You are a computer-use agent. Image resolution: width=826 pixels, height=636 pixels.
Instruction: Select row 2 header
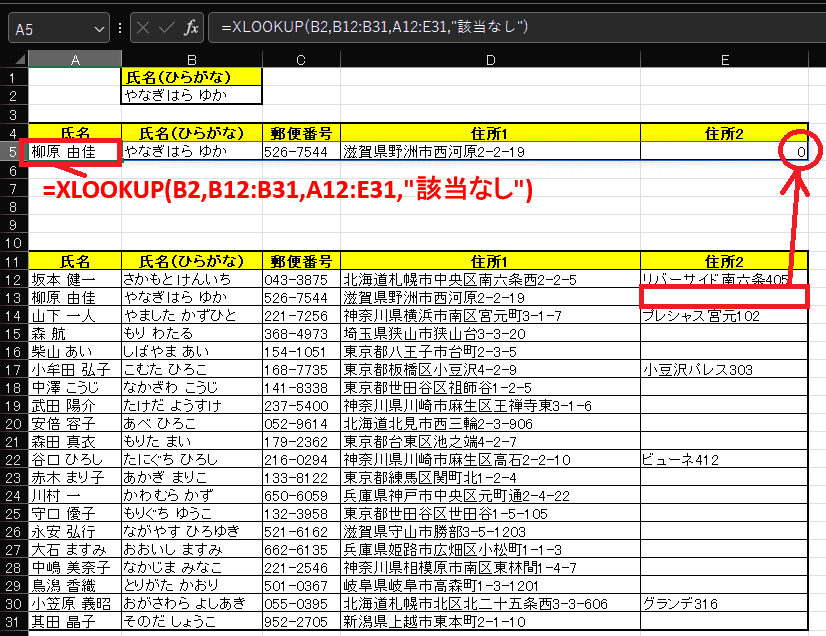click(x=14, y=96)
